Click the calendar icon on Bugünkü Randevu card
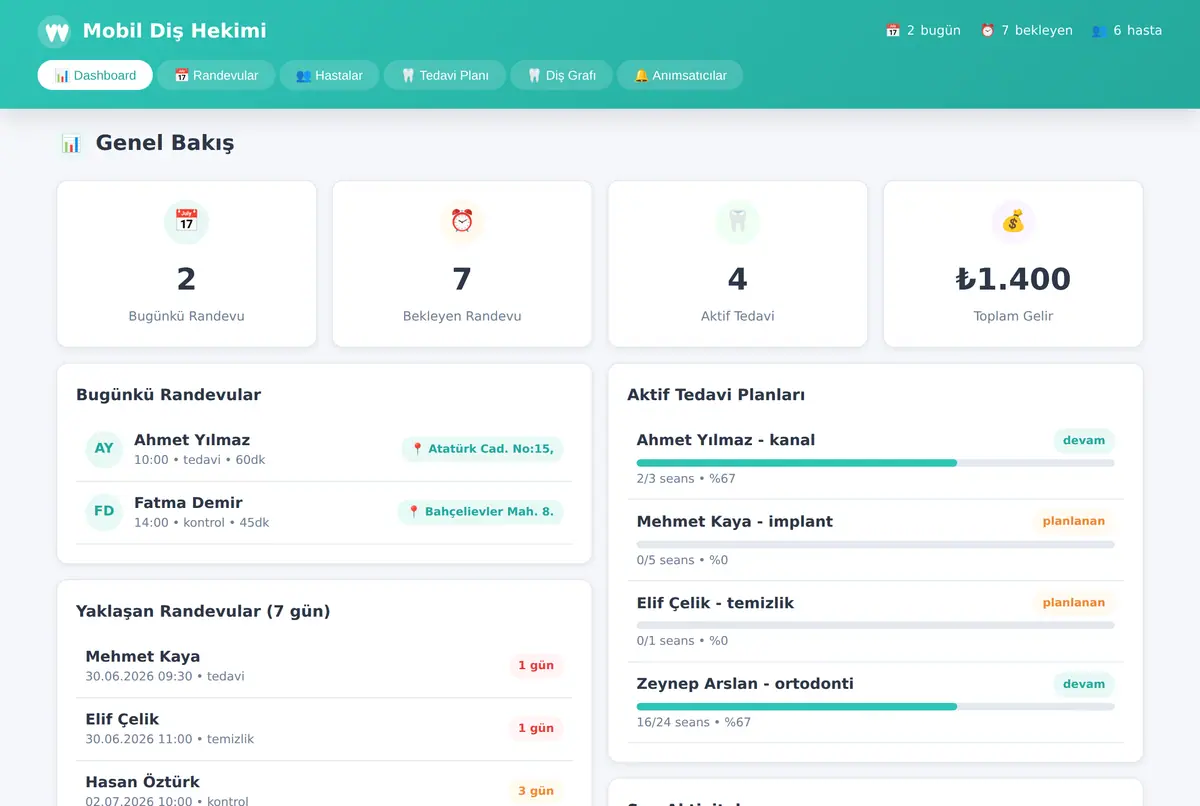Image resolution: width=1200 pixels, height=806 pixels. click(x=186, y=222)
